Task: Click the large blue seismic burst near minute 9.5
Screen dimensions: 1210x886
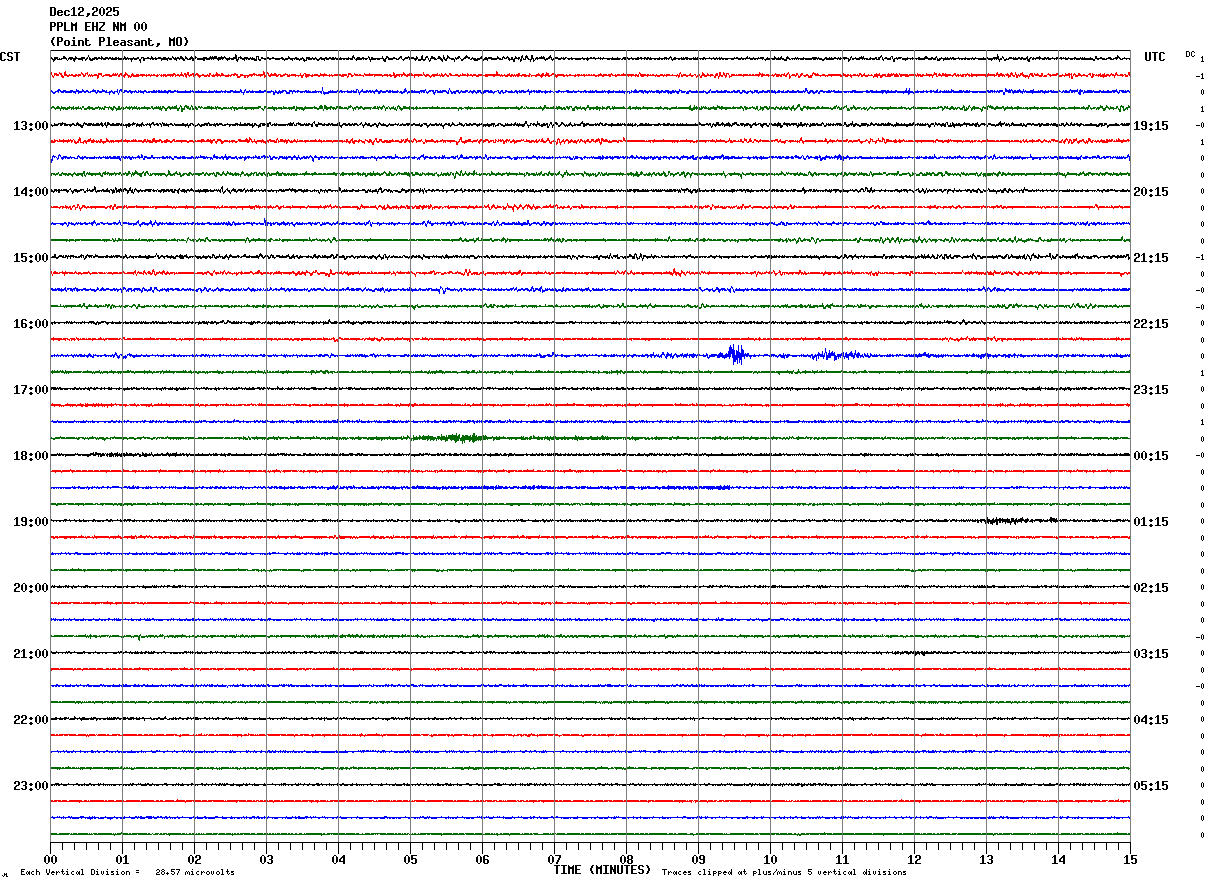Action: pyautogui.click(x=736, y=354)
